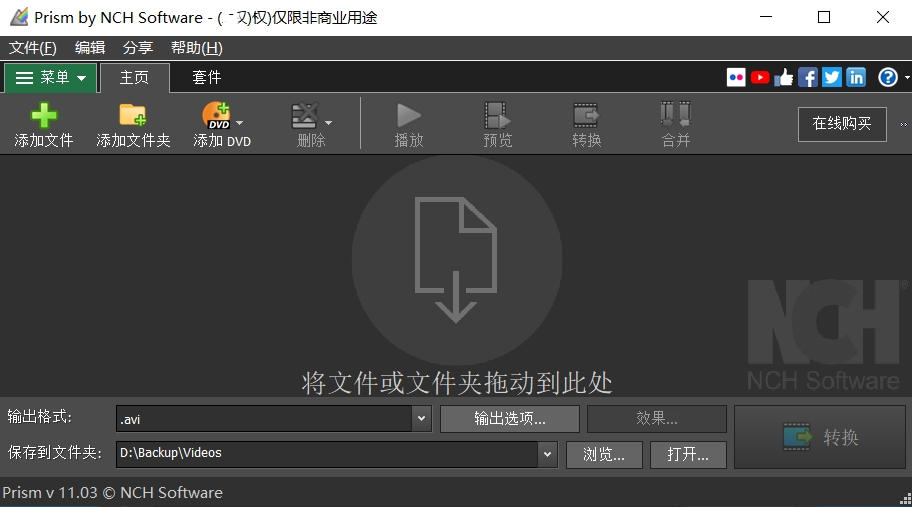Click the D:\Backup\Videos folder path field
912x507 pixels.
pos(327,454)
